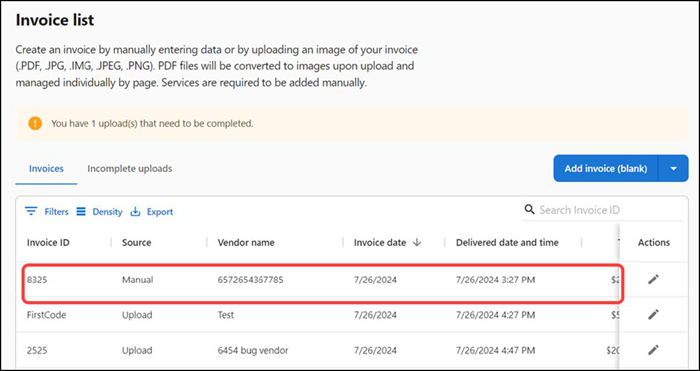
Task: Change the table Density
Action: [x=99, y=212]
